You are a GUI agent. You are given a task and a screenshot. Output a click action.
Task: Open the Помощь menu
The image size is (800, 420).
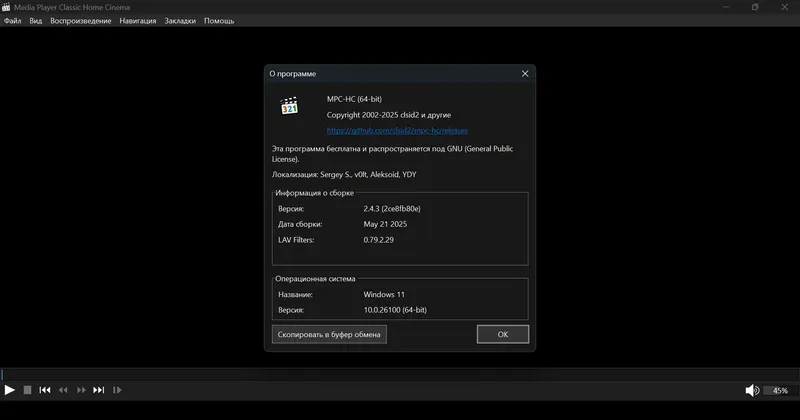[x=219, y=21]
